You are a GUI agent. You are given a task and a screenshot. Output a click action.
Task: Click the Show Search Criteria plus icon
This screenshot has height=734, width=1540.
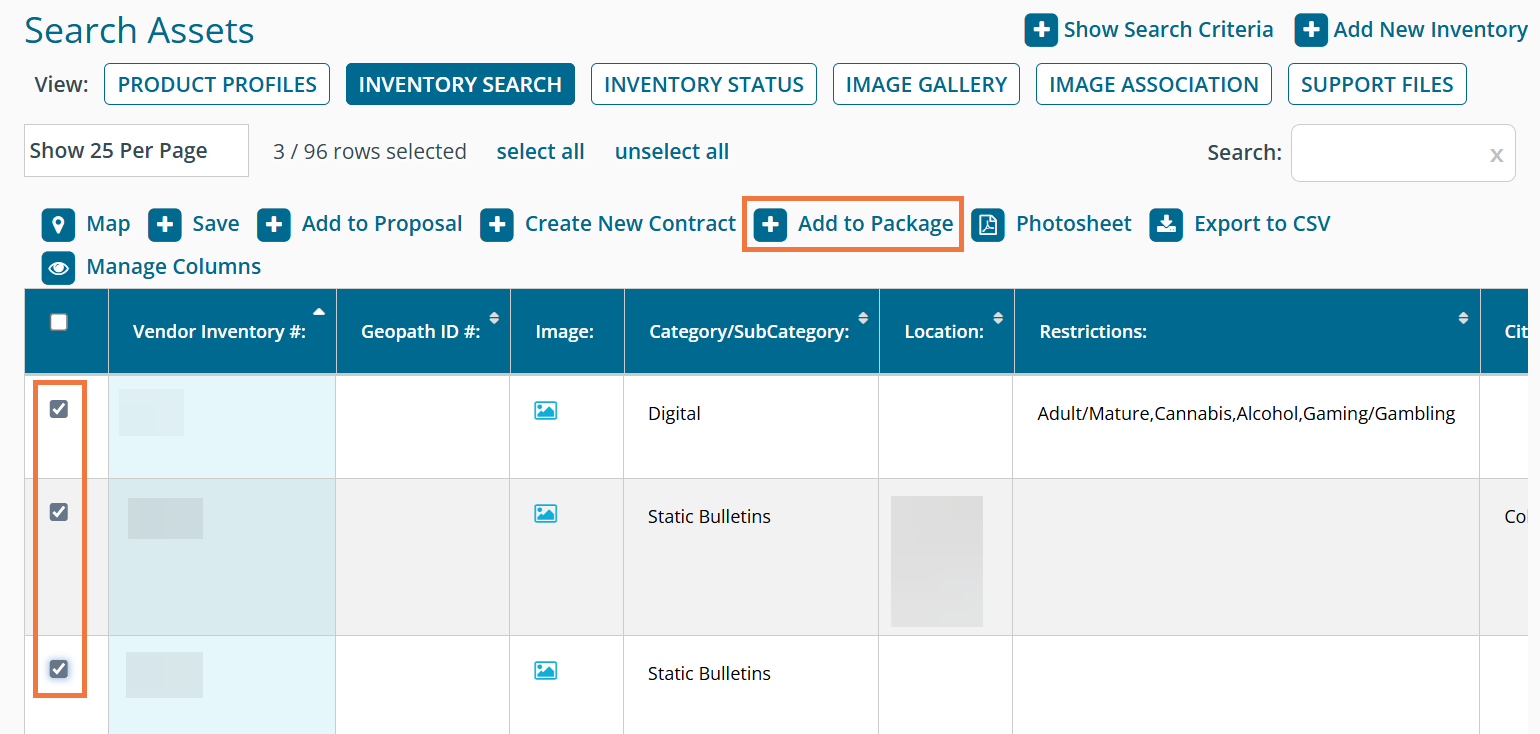1041,30
